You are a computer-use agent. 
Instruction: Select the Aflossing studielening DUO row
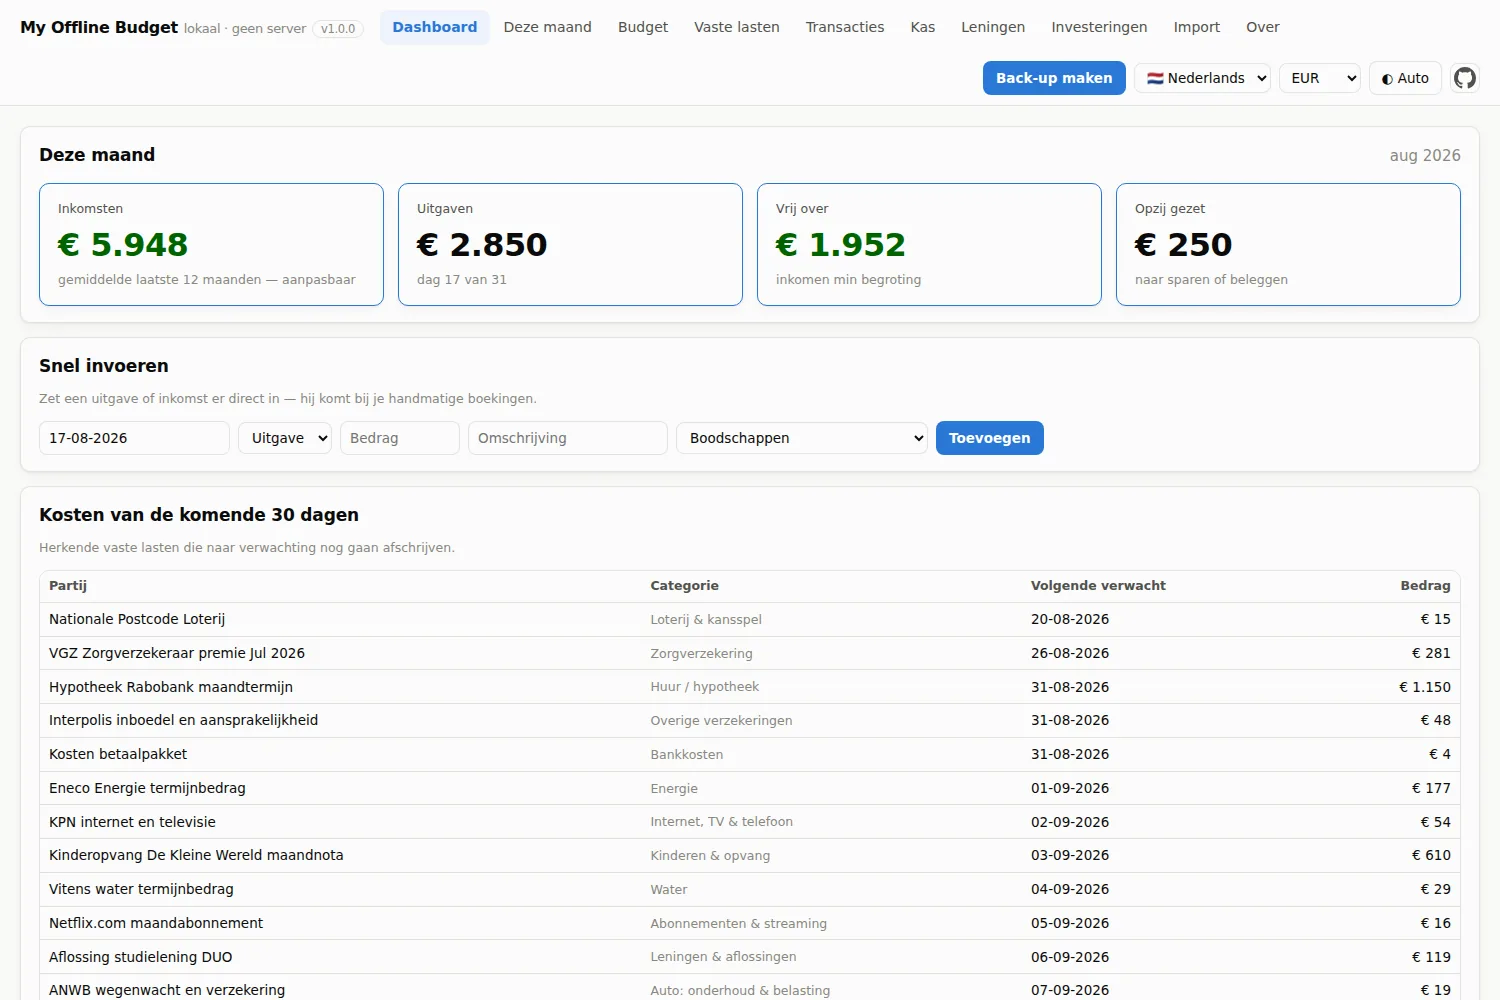[x=750, y=957]
